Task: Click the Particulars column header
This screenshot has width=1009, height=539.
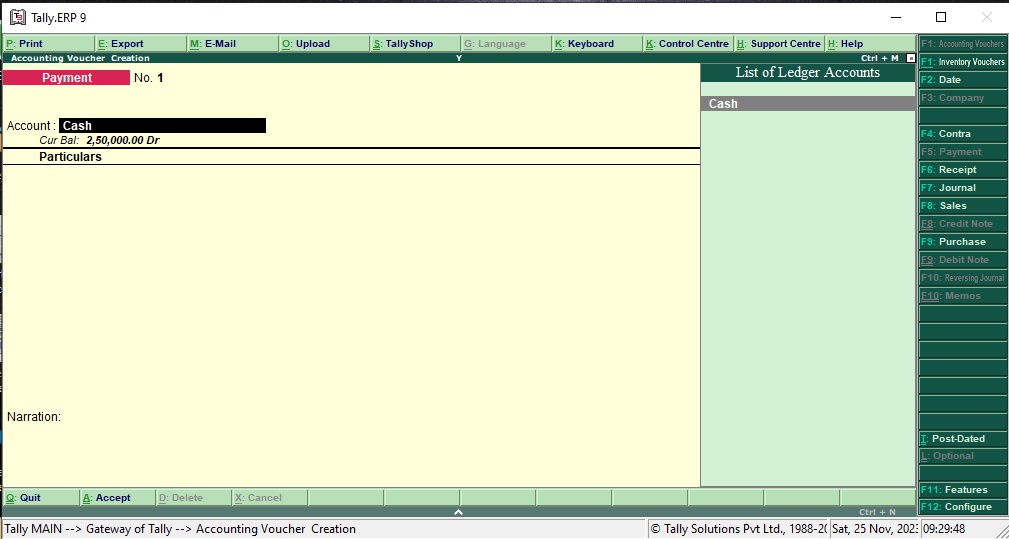Action: pyautogui.click(x=70, y=157)
